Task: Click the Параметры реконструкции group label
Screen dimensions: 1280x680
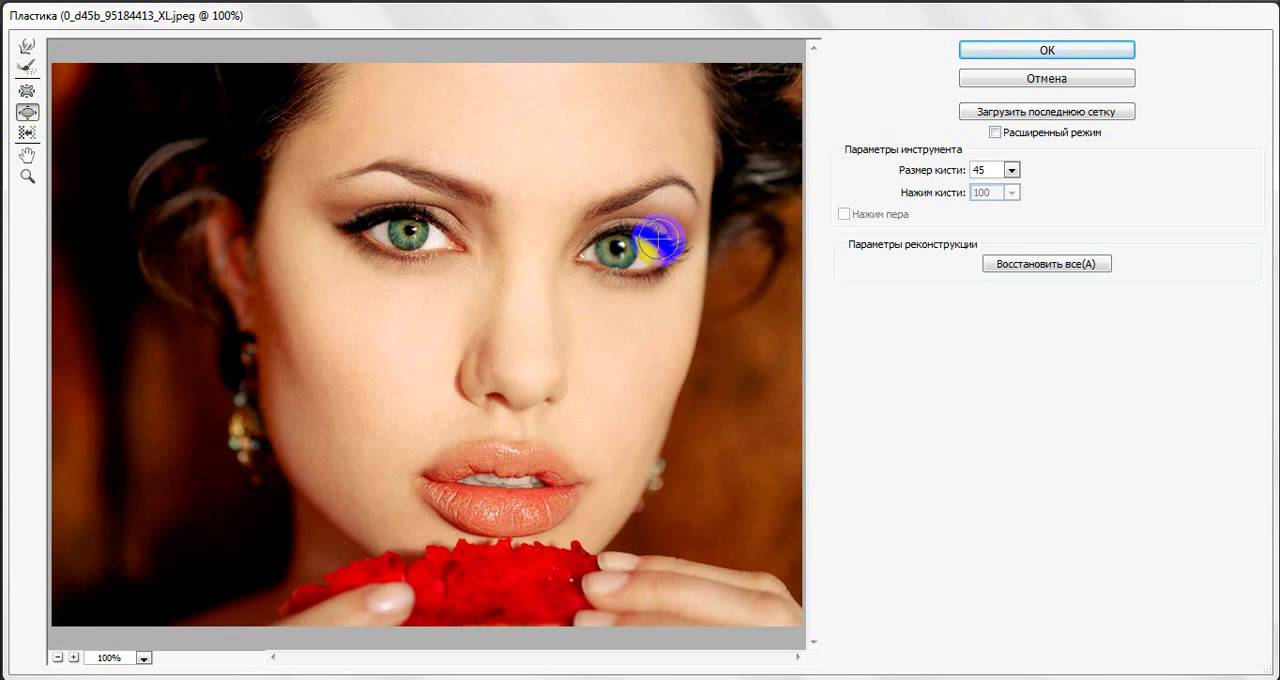Action: (912, 244)
